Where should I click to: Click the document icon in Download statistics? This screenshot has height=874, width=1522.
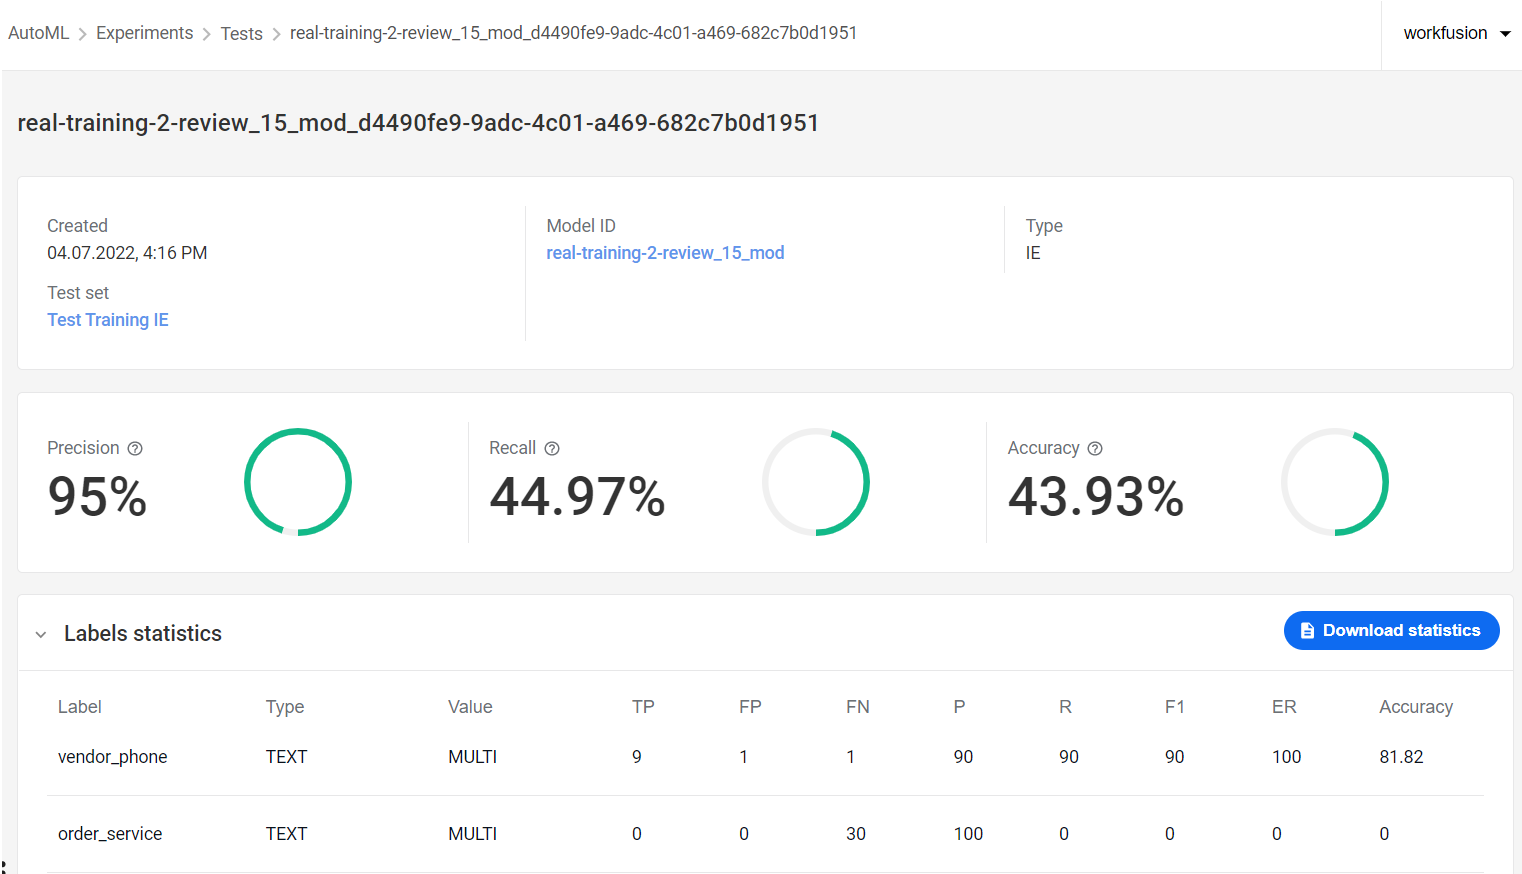[x=1307, y=631]
